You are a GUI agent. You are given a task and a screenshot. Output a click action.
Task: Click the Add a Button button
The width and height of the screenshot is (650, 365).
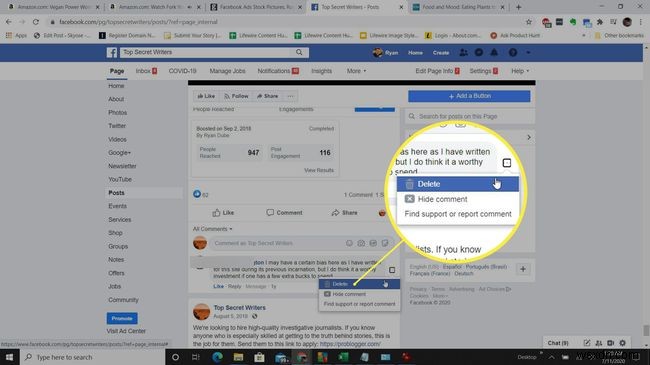(469, 96)
